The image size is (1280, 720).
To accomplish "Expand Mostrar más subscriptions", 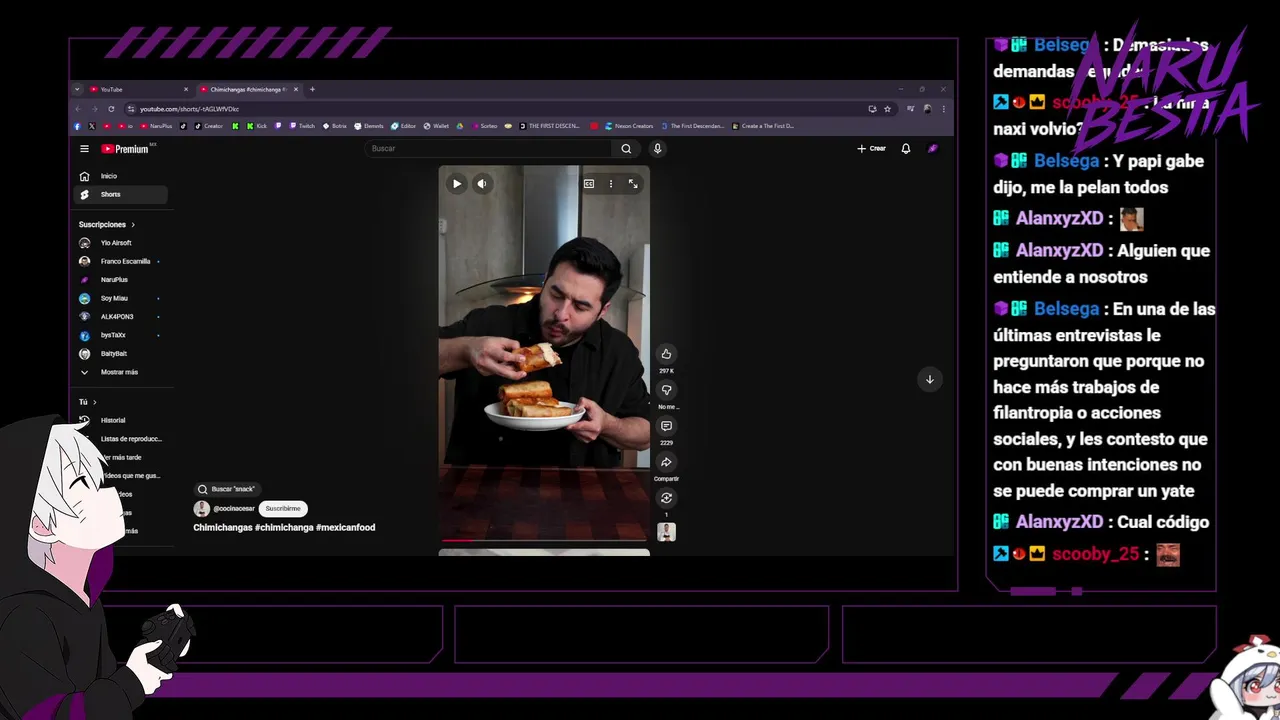I will click(x=121, y=372).
